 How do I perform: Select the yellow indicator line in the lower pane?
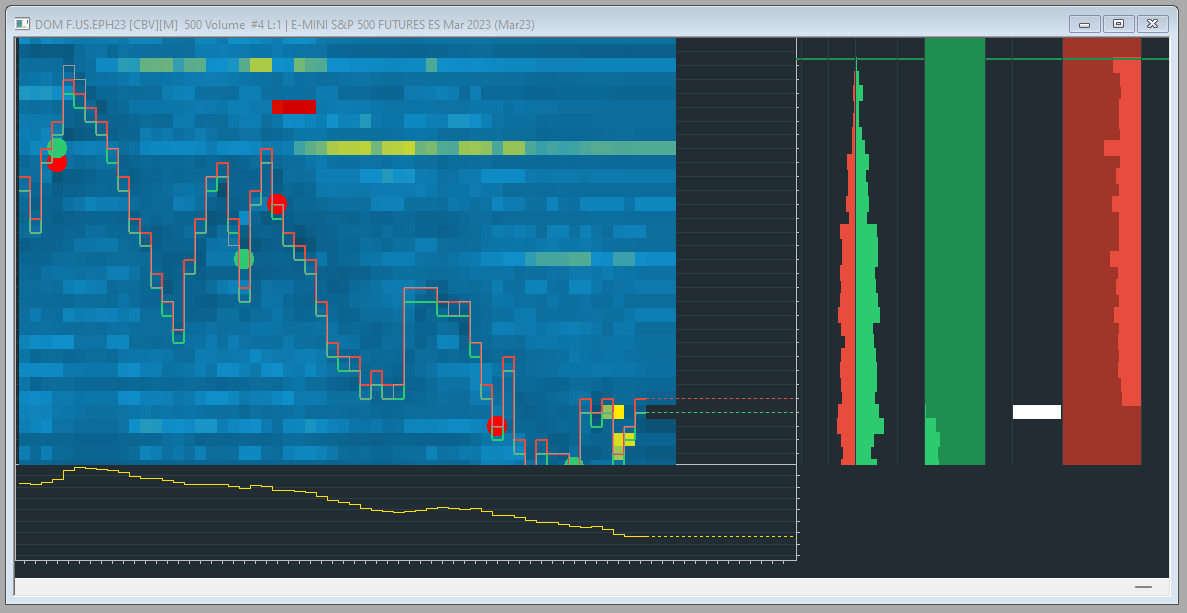click(333, 502)
